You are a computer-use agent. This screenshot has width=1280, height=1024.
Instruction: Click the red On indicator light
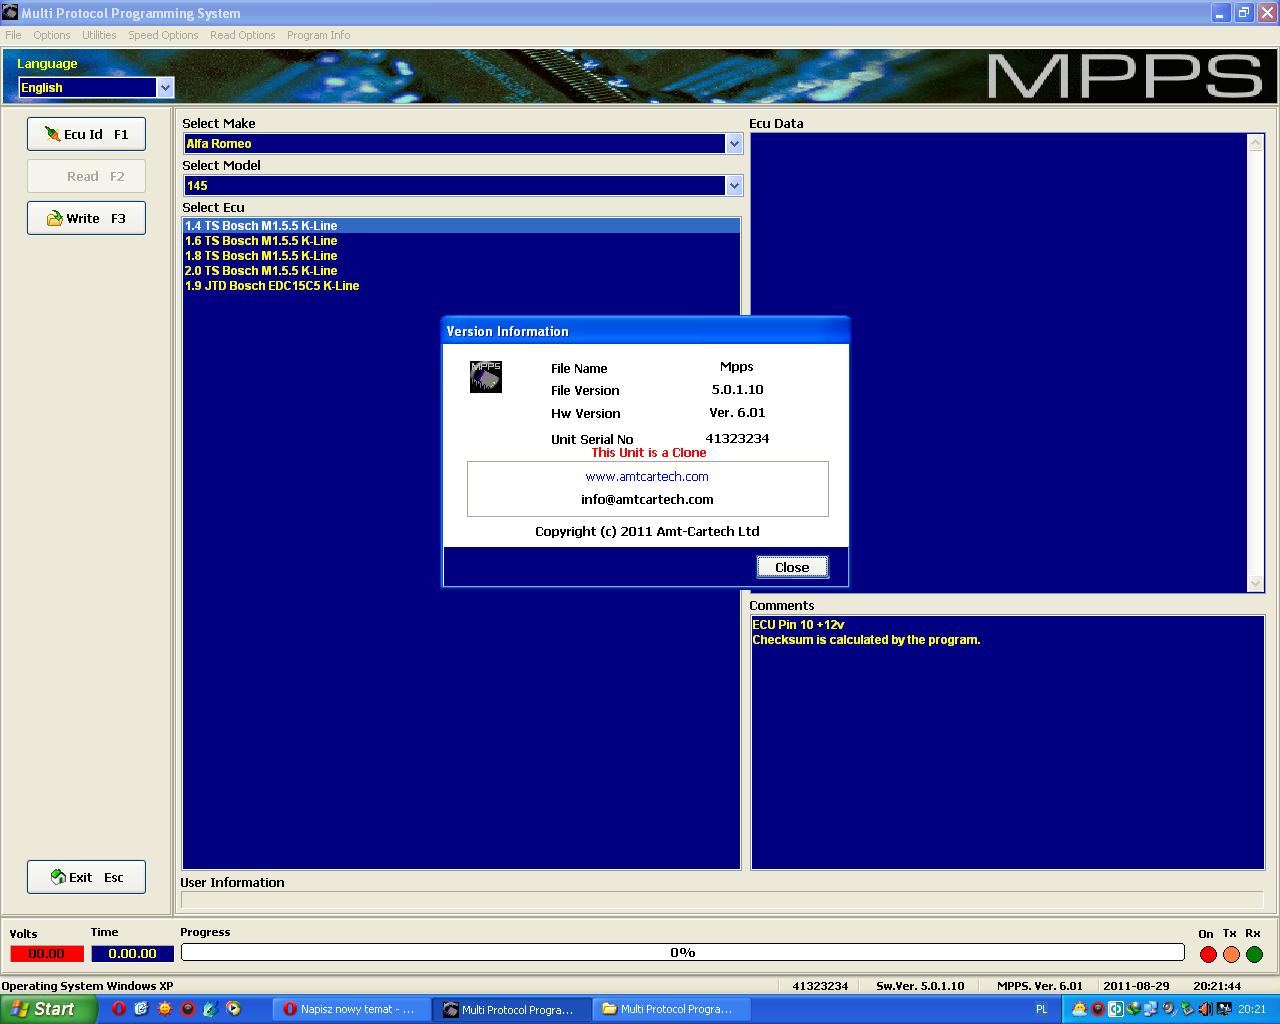[x=1208, y=954]
